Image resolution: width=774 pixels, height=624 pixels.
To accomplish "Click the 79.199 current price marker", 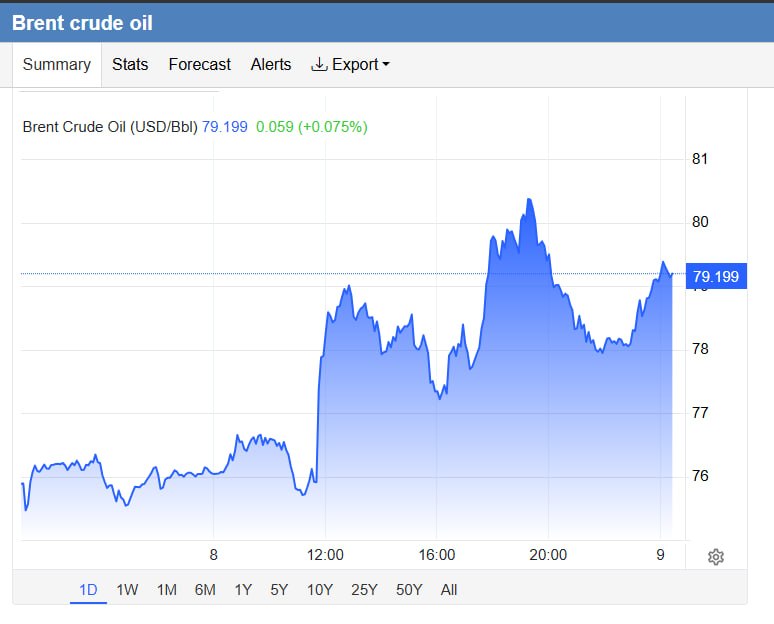I will (x=716, y=276).
